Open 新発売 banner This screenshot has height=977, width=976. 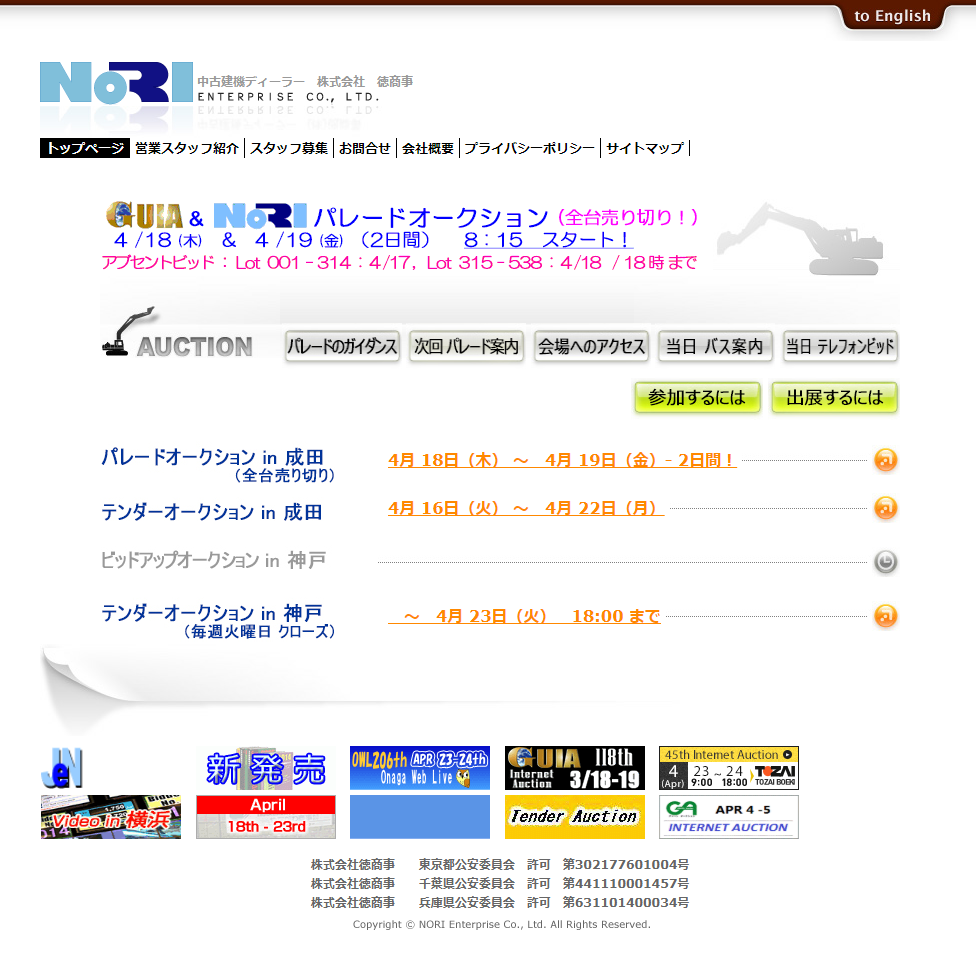coord(266,768)
